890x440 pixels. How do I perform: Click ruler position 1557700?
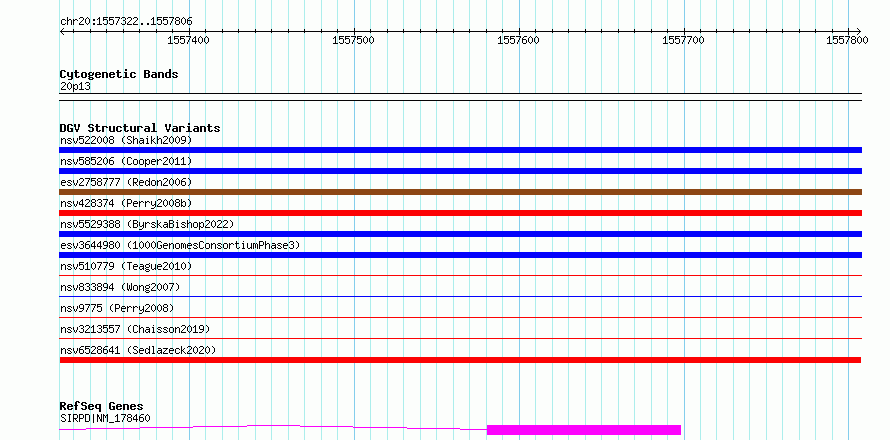coord(684,40)
